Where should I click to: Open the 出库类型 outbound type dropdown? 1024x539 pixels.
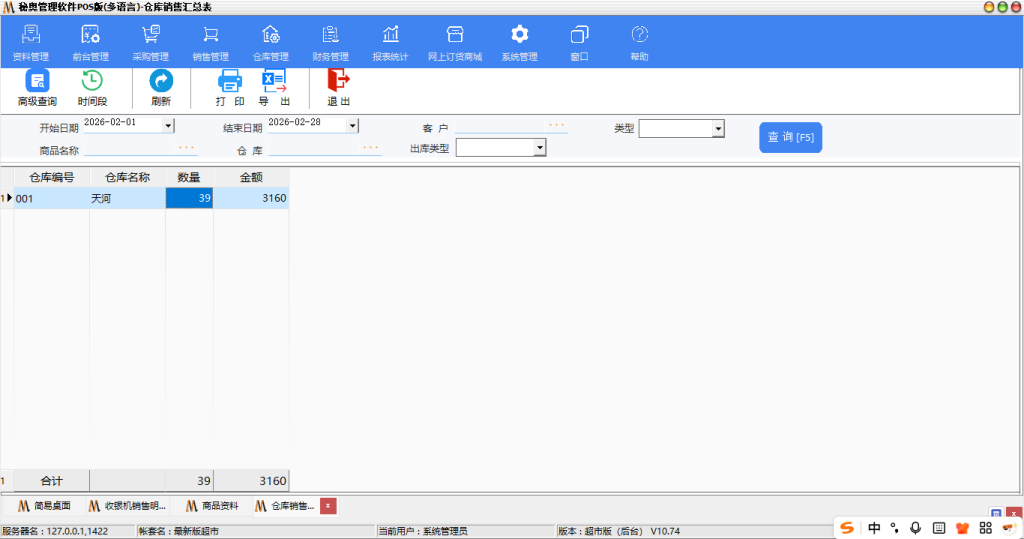point(540,148)
